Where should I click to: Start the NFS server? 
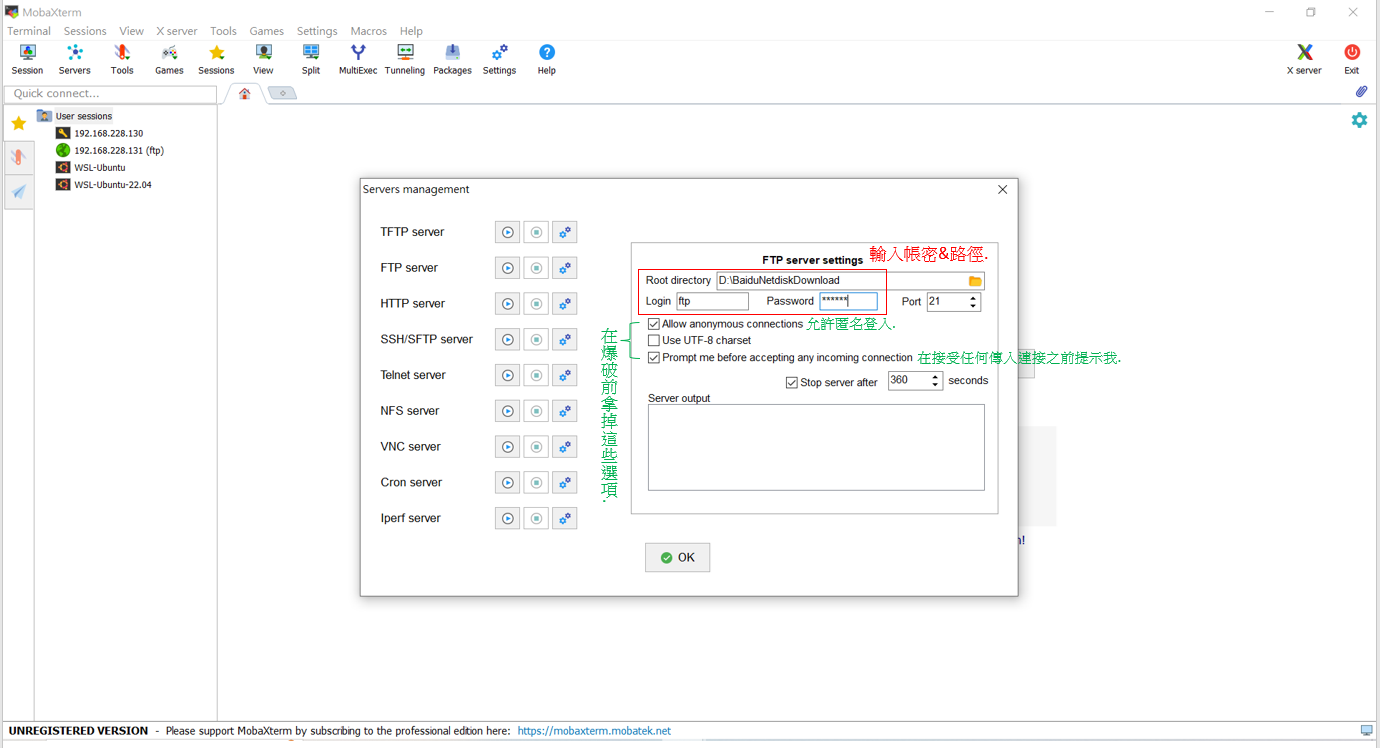pos(508,411)
